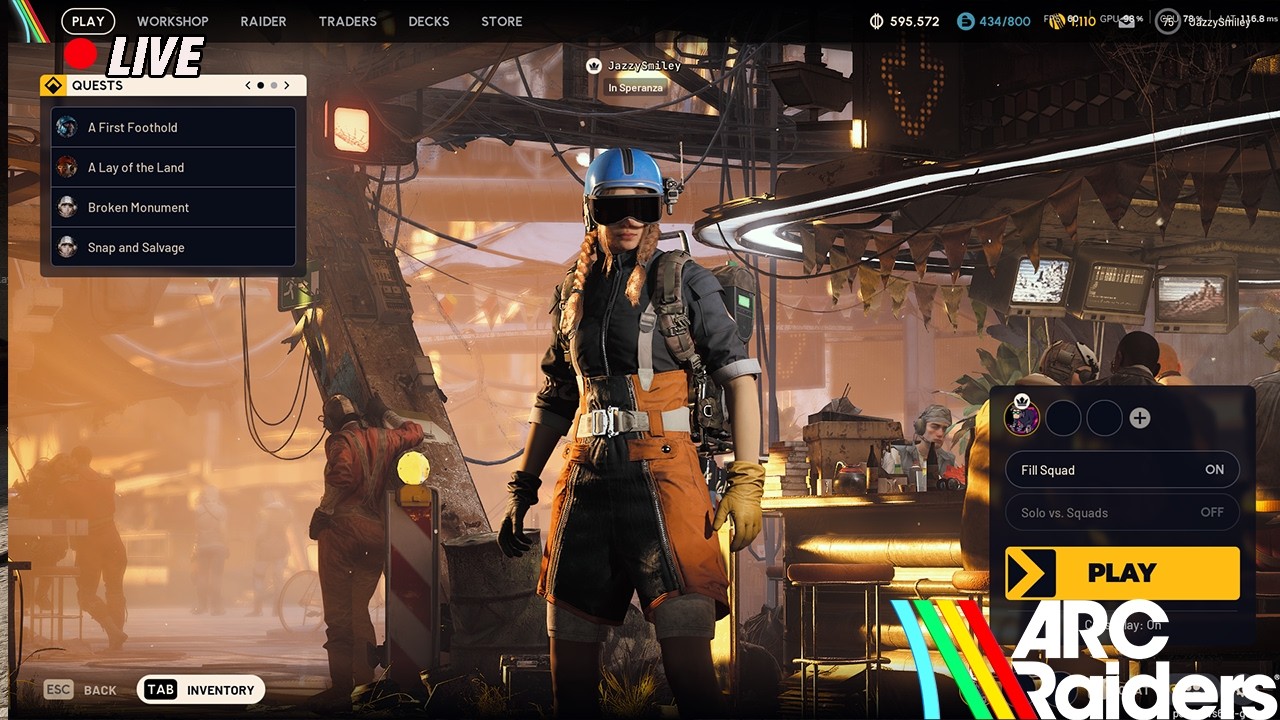1280x720 pixels.
Task: Click the JazzySmiley username in top bar
Action: [x=1219, y=22]
